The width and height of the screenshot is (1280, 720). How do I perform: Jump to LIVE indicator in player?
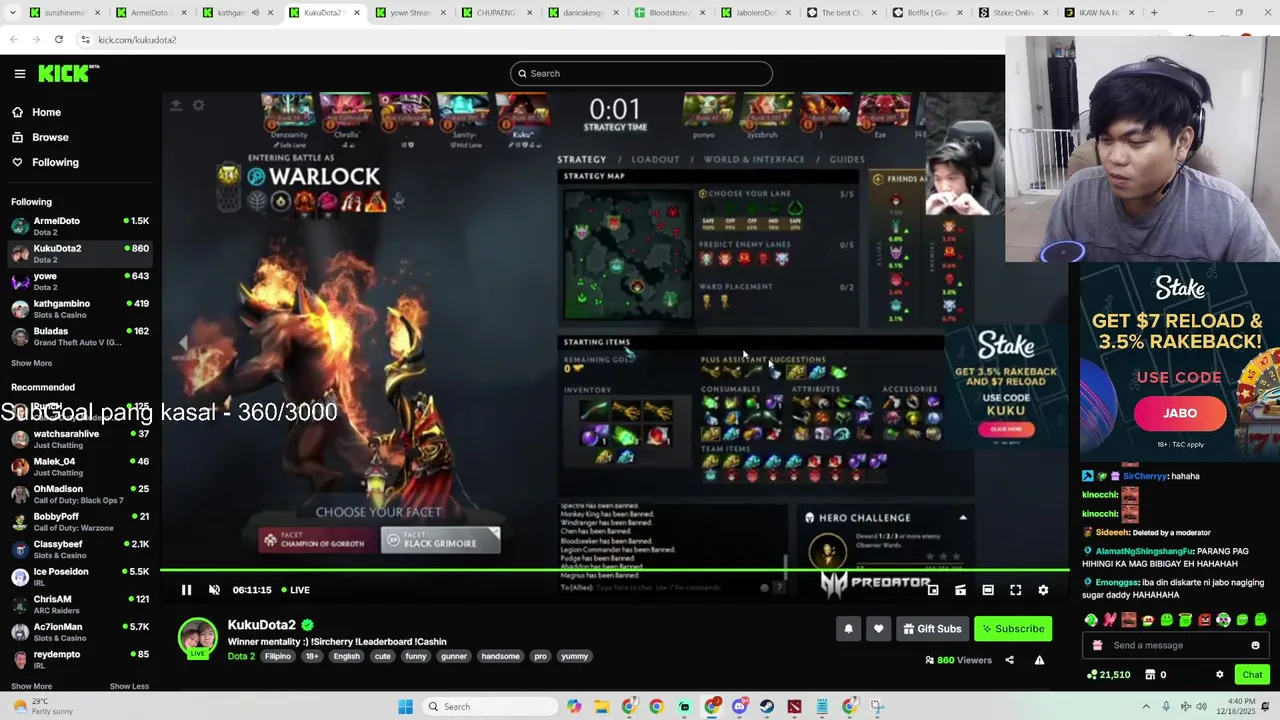click(x=295, y=590)
